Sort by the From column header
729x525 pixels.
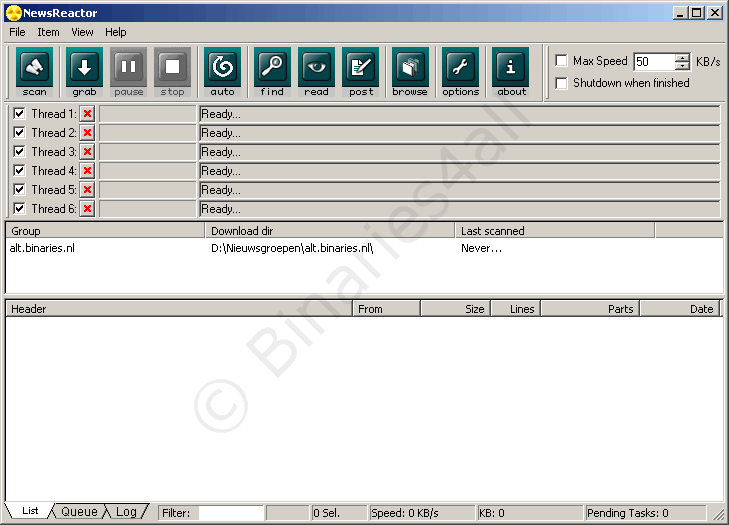[386, 309]
